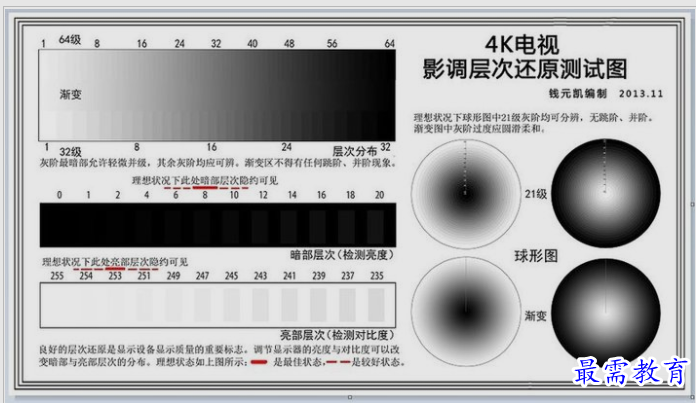
Task: Click the "渐变" label inside the gradient bar
Action: tap(71, 95)
